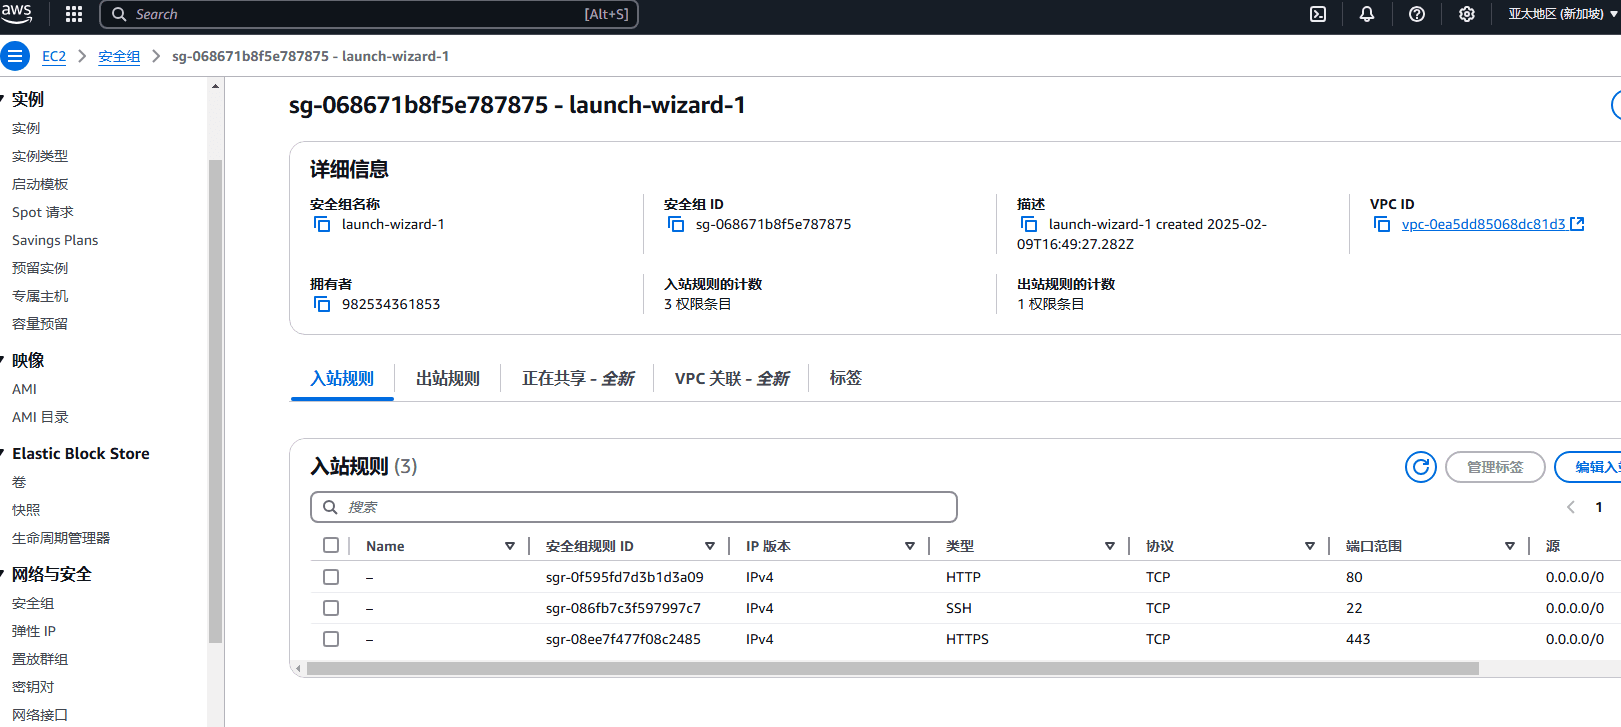1621x727 pixels.
Task: Click the sidebar vertical scrollbar
Action: pos(215,400)
